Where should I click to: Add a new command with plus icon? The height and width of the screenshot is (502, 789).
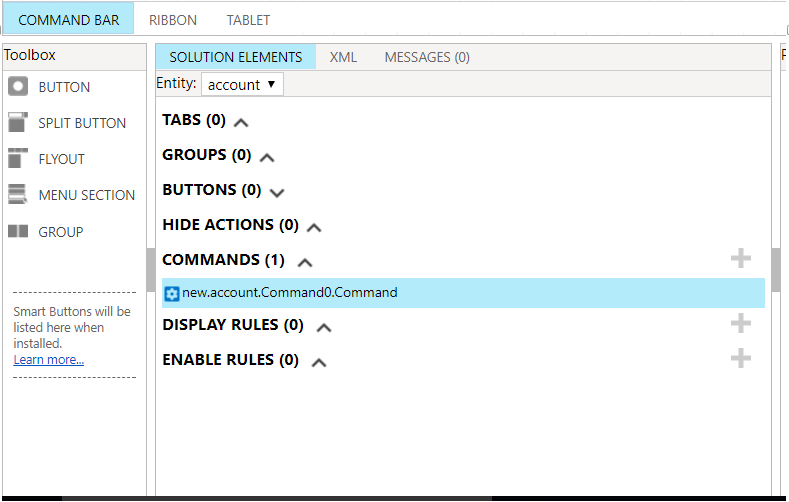[740, 259]
